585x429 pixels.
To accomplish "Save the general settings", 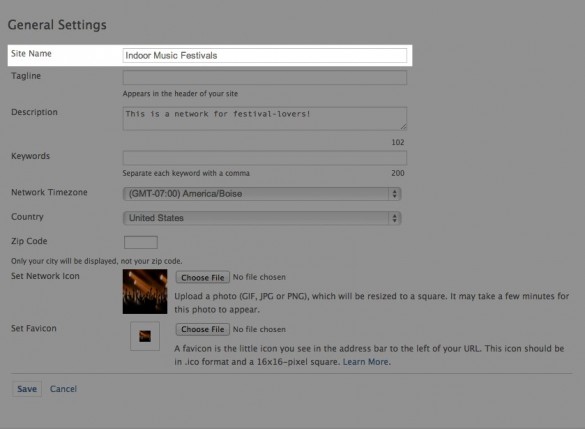I will point(27,389).
